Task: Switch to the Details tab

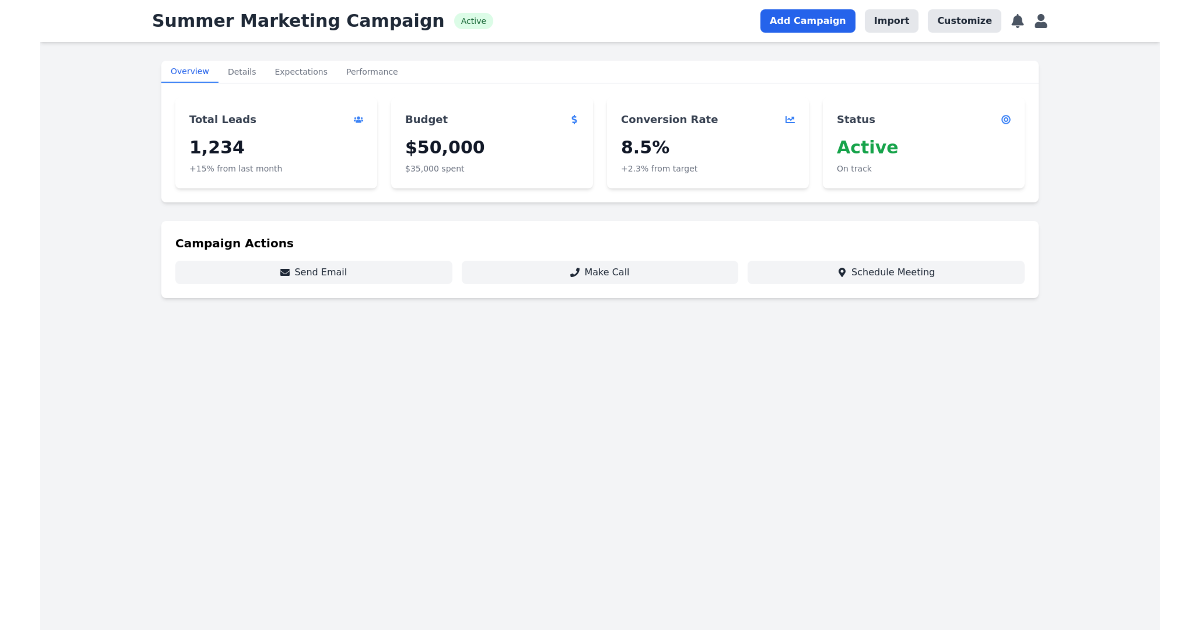Action: 242,71
